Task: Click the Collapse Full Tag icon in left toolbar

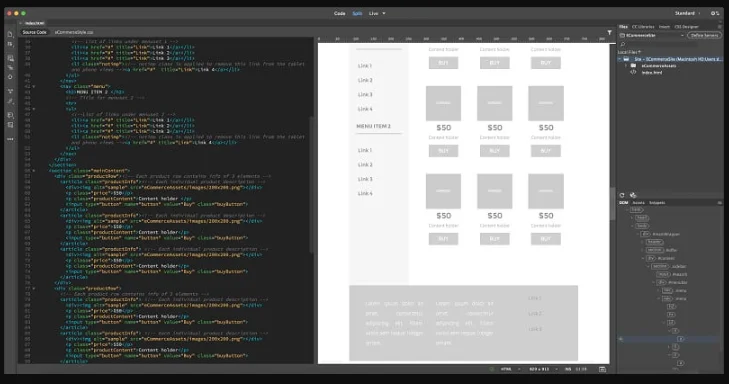Action: (10, 91)
